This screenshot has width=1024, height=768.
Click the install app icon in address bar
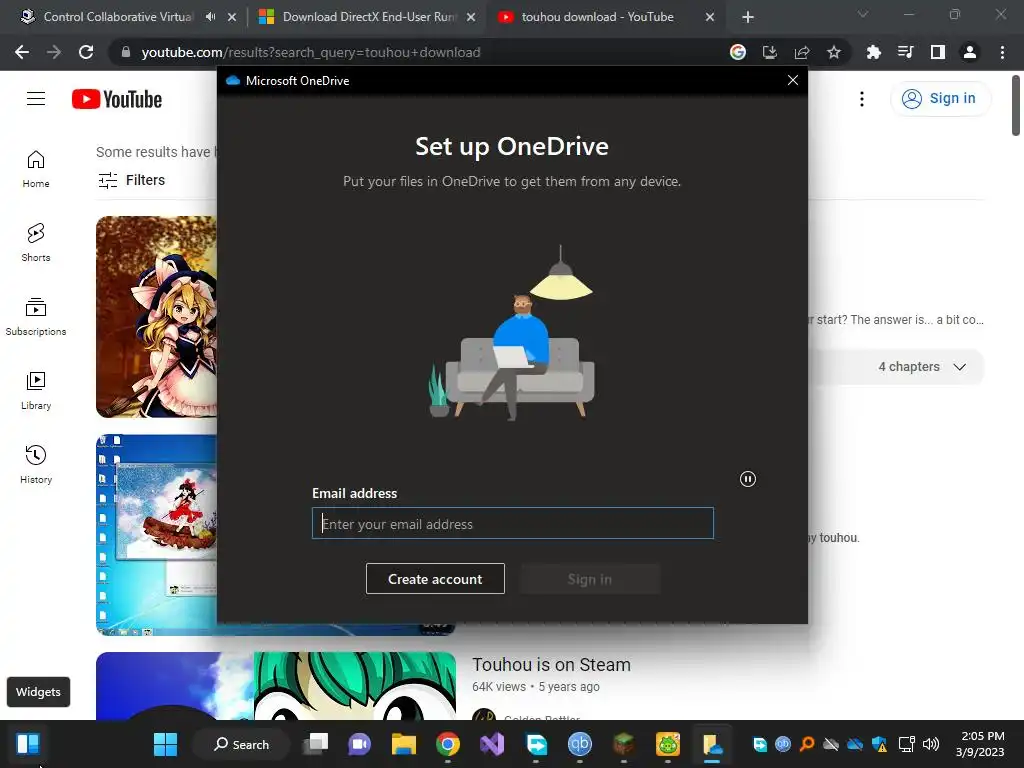coord(770,52)
